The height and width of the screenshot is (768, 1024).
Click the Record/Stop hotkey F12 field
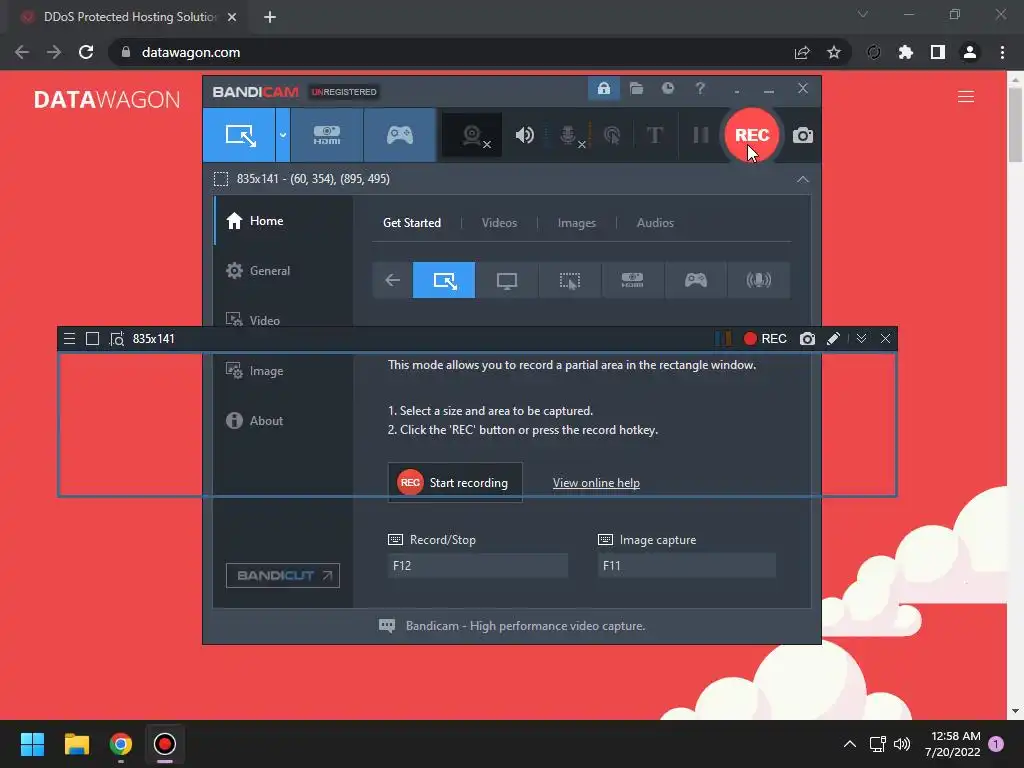[x=477, y=566]
